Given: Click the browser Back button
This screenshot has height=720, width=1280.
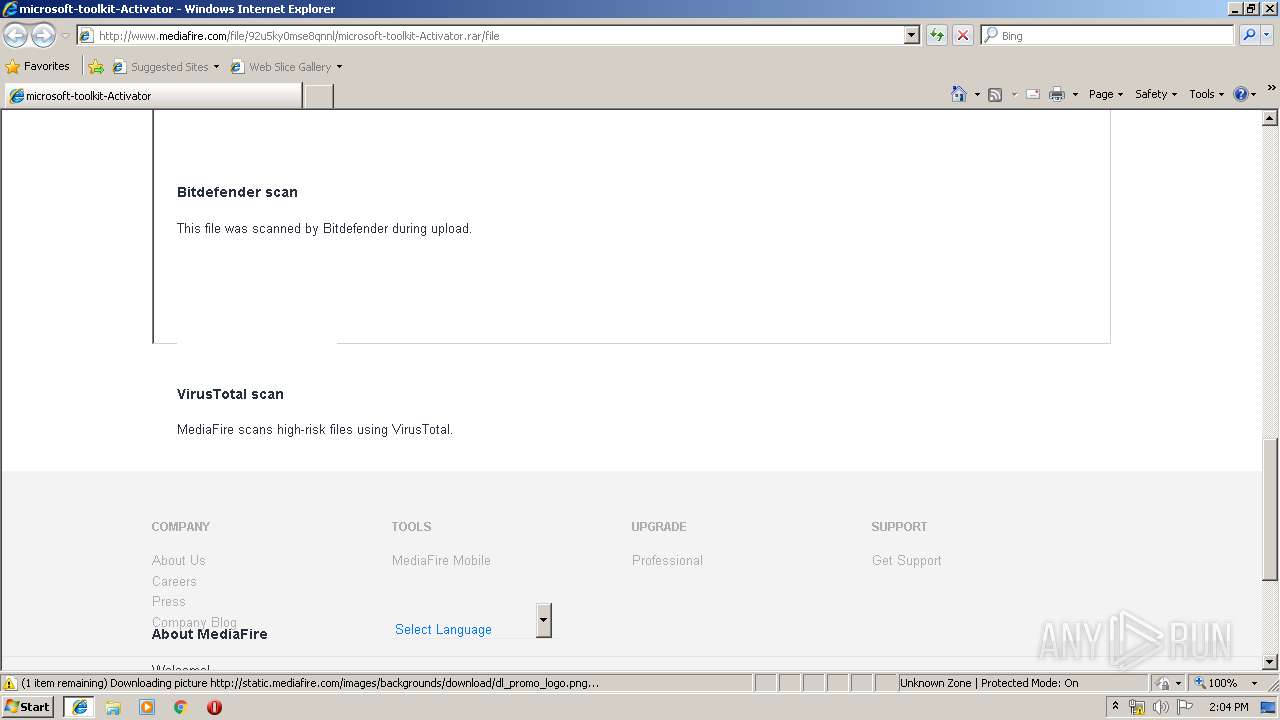Looking at the screenshot, I should 15,36.
